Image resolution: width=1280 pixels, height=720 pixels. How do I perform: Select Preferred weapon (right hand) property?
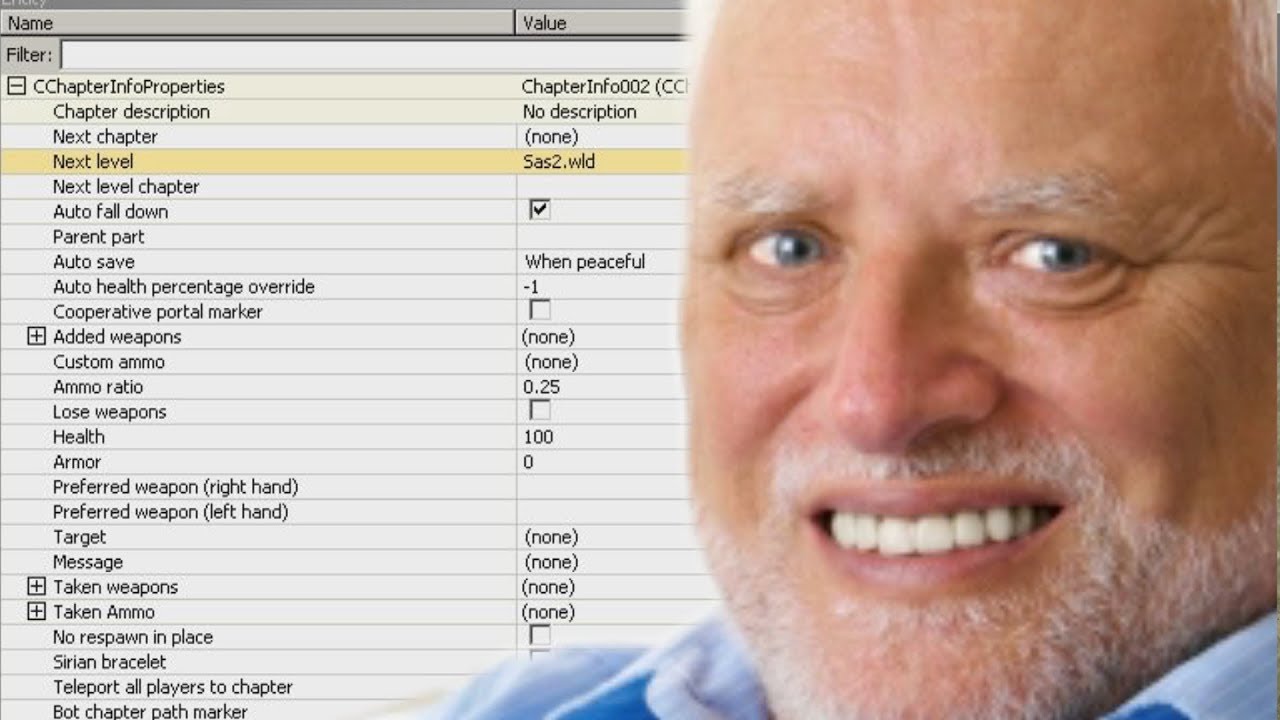click(176, 487)
